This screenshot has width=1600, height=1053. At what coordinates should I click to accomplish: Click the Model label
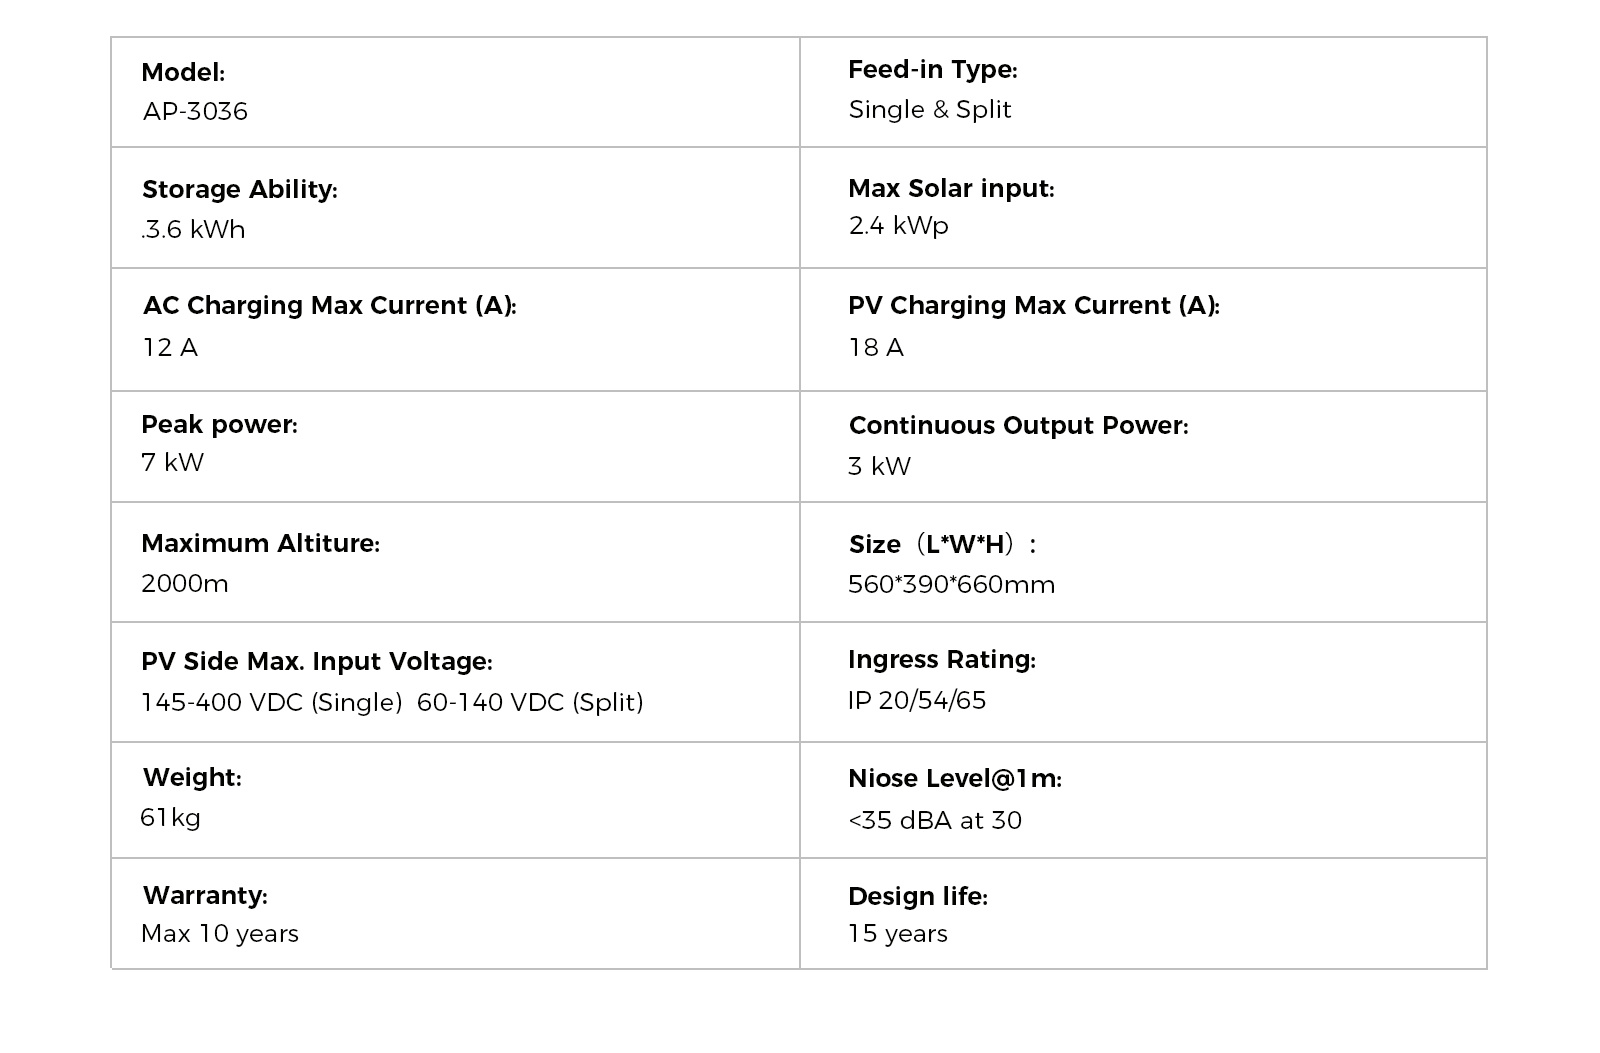click(183, 73)
